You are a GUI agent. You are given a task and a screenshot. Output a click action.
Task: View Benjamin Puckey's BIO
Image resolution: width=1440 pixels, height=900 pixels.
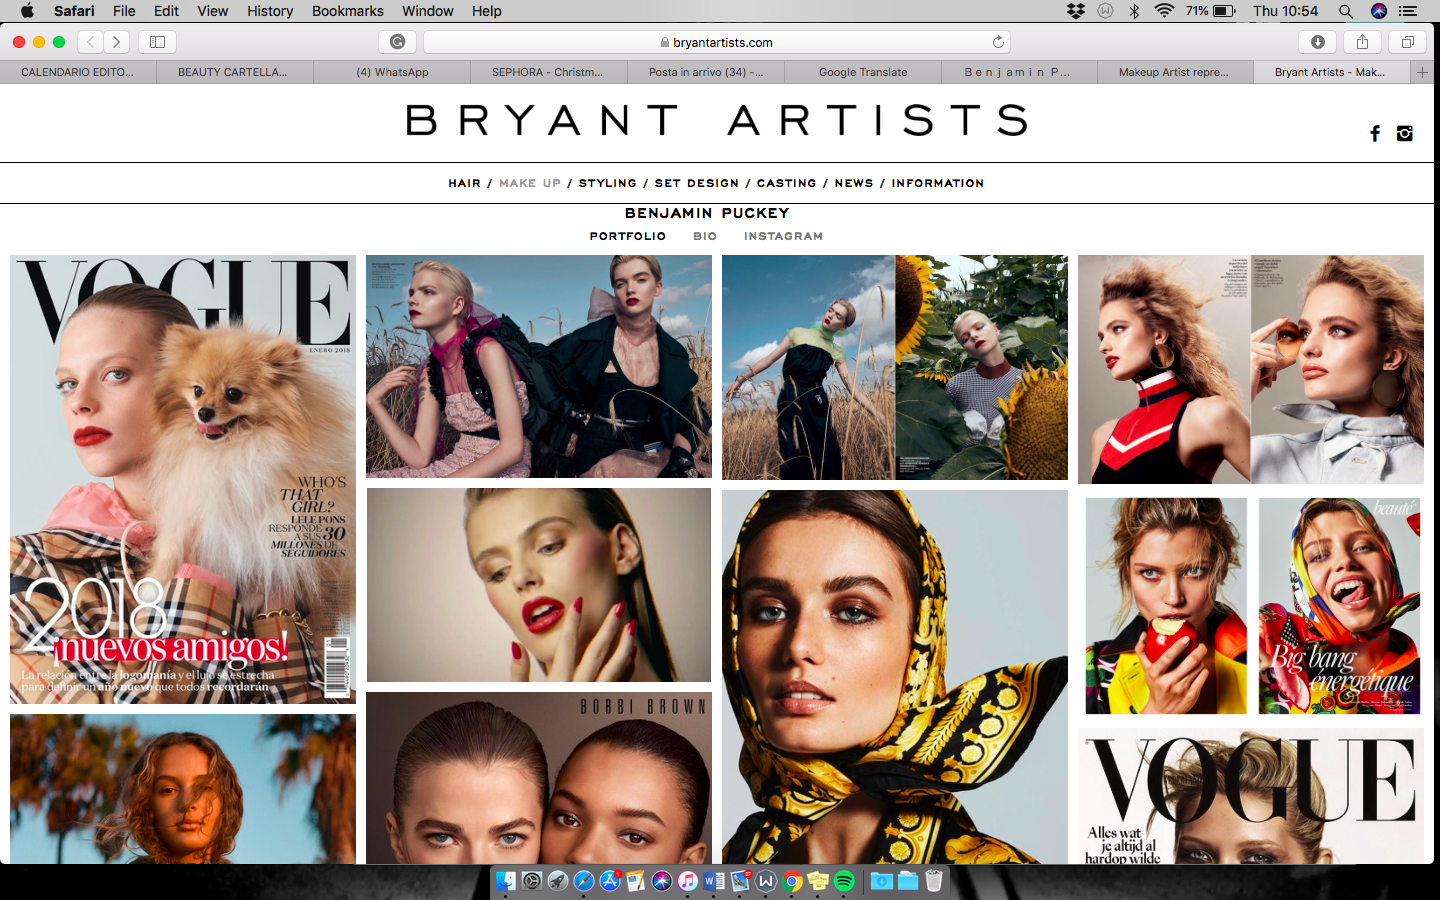[x=705, y=236]
